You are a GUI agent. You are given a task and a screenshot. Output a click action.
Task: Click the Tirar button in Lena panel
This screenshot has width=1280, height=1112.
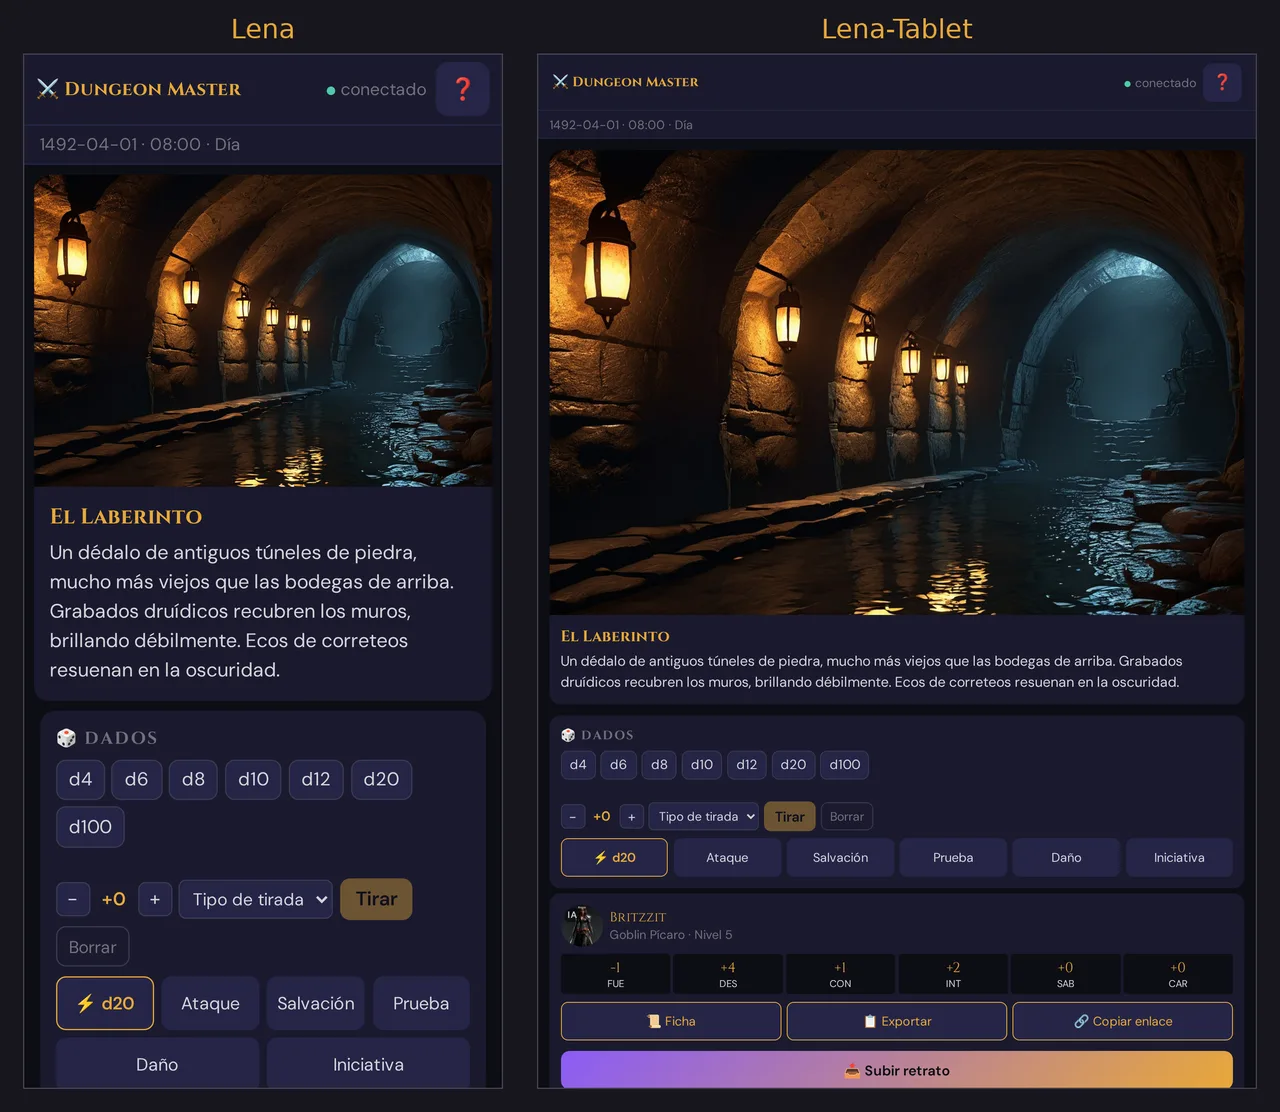pos(376,899)
